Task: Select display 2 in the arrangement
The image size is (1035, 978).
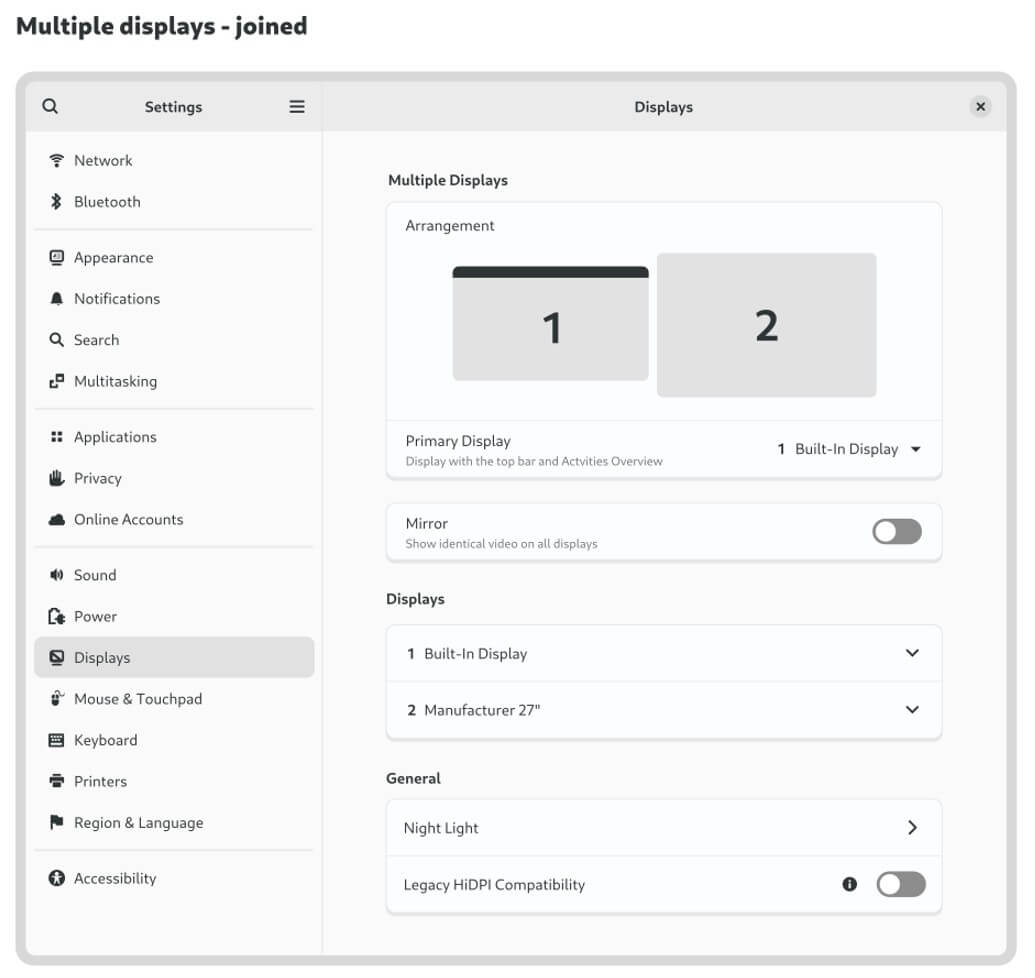Action: coord(766,325)
